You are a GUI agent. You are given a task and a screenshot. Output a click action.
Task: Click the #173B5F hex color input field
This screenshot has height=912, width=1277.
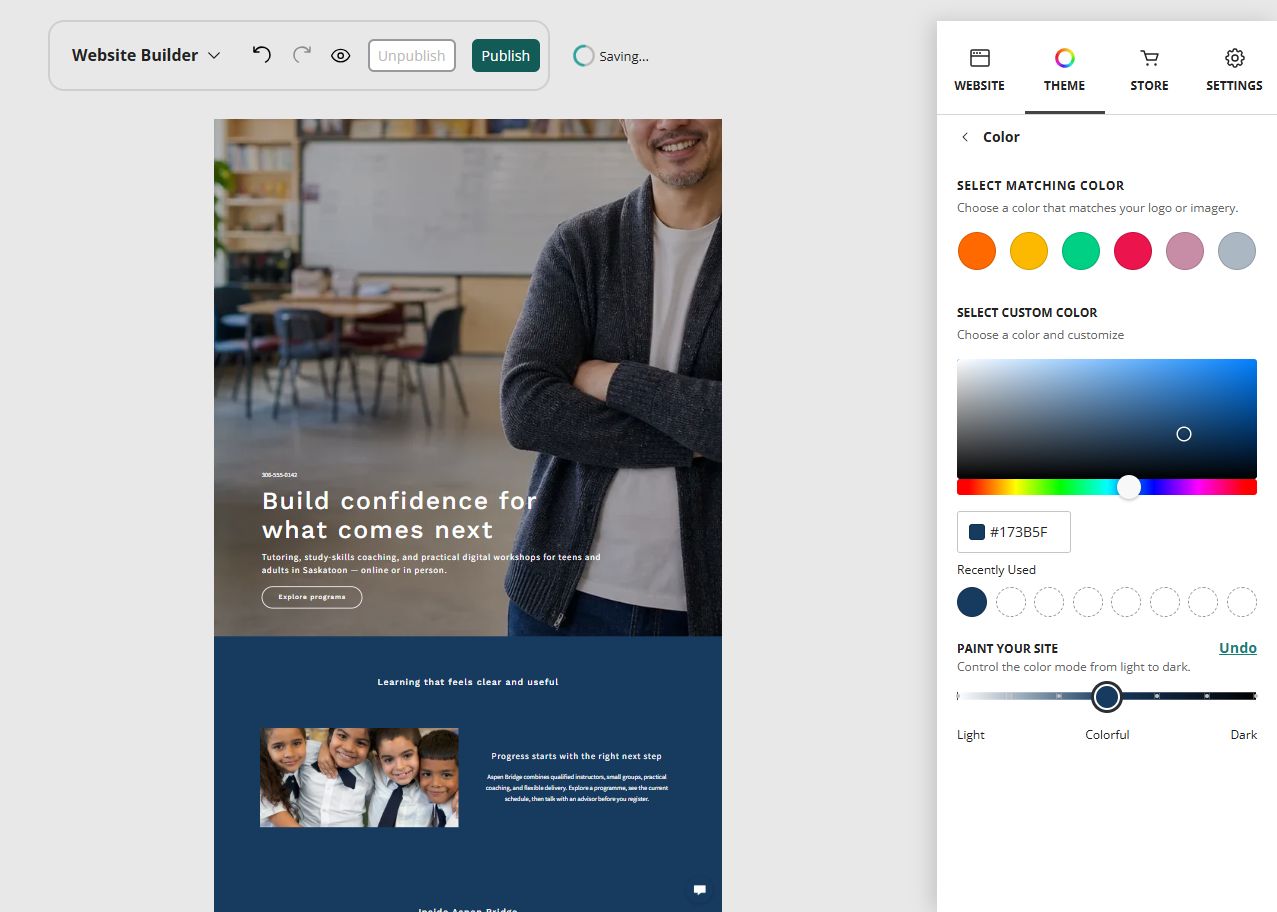[x=1014, y=532]
